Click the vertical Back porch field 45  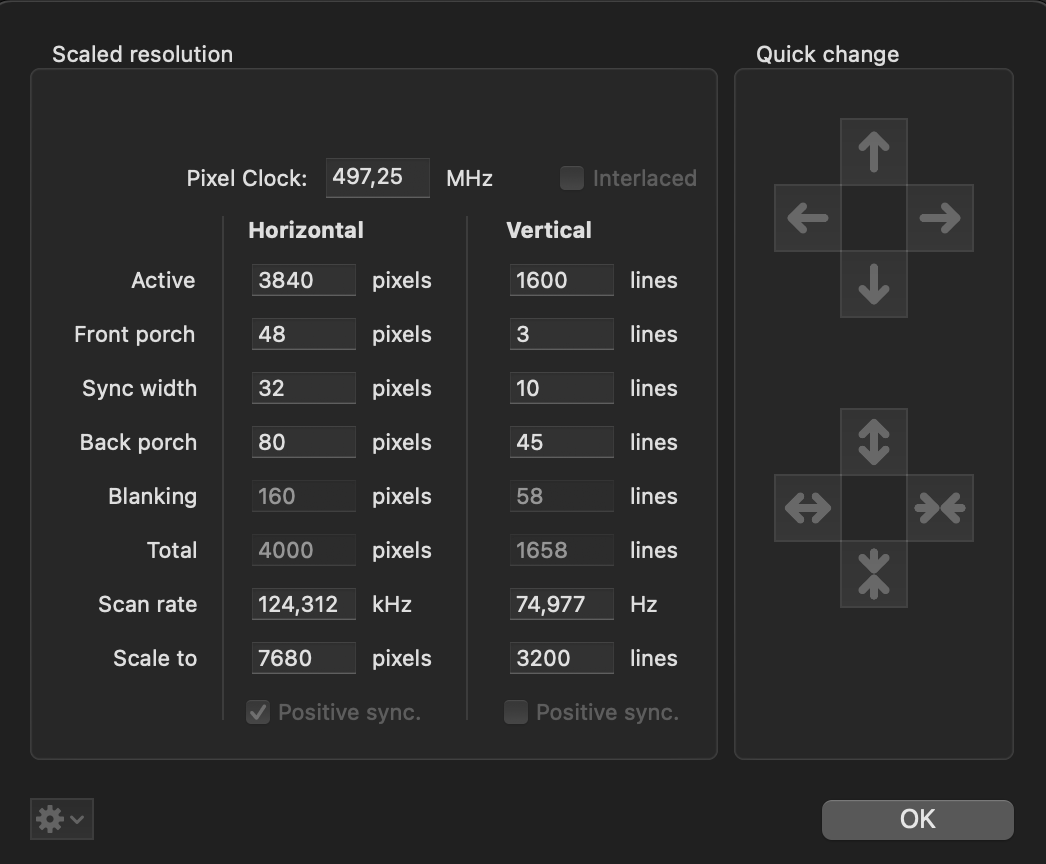[x=562, y=442]
